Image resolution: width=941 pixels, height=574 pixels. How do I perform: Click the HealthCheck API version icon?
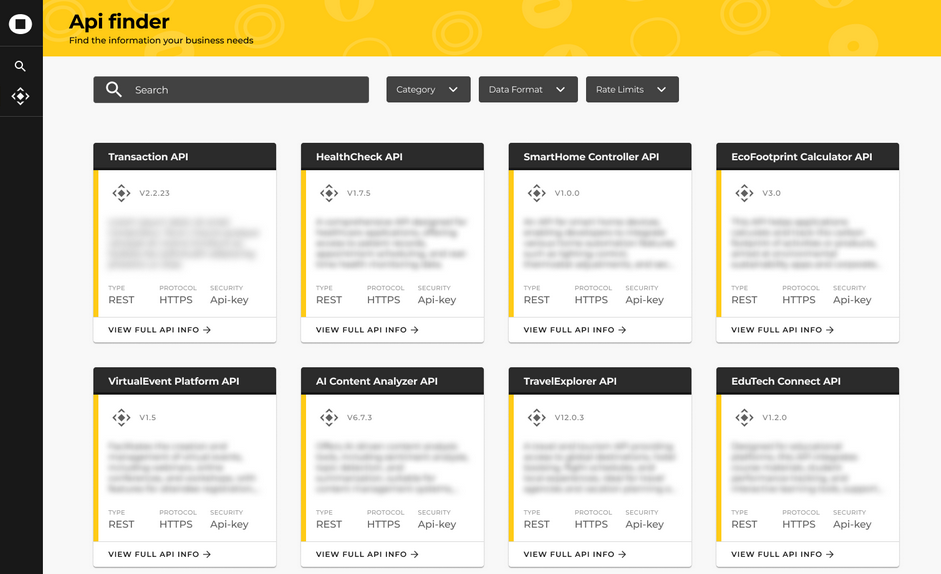pos(329,193)
